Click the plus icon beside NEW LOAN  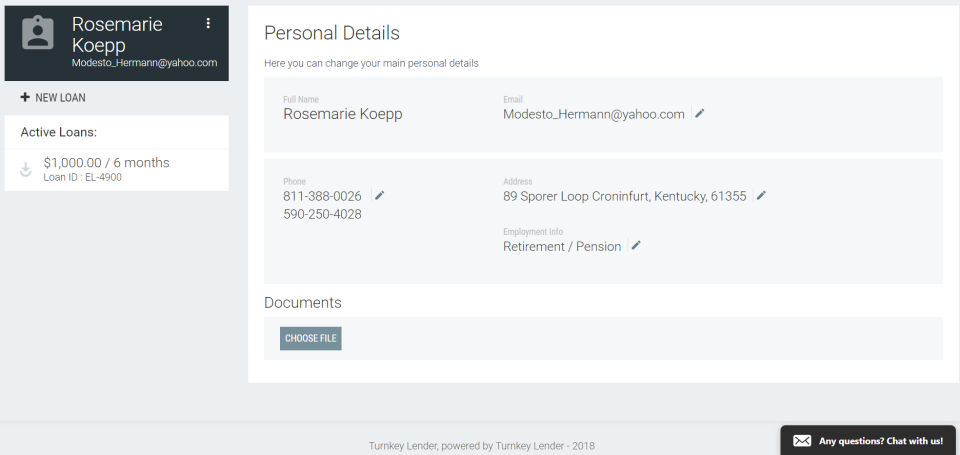[25, 98]
